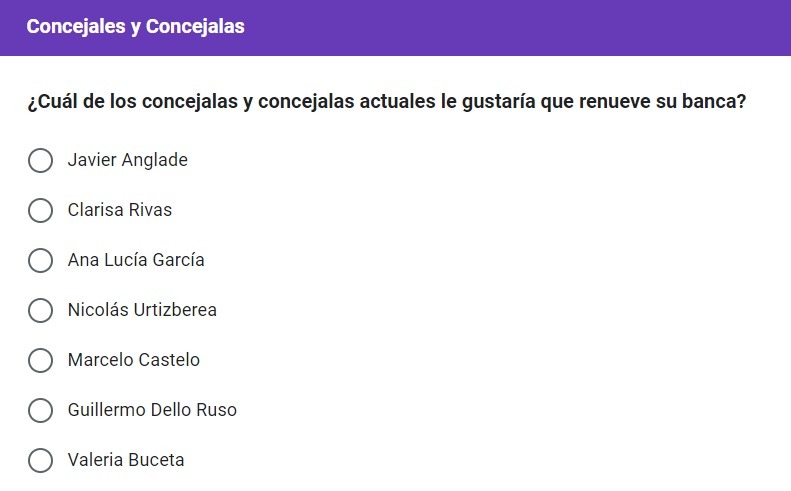791x491 pixels.
Task: Click the 'Javier Anglade' name label
Action: 128,160
